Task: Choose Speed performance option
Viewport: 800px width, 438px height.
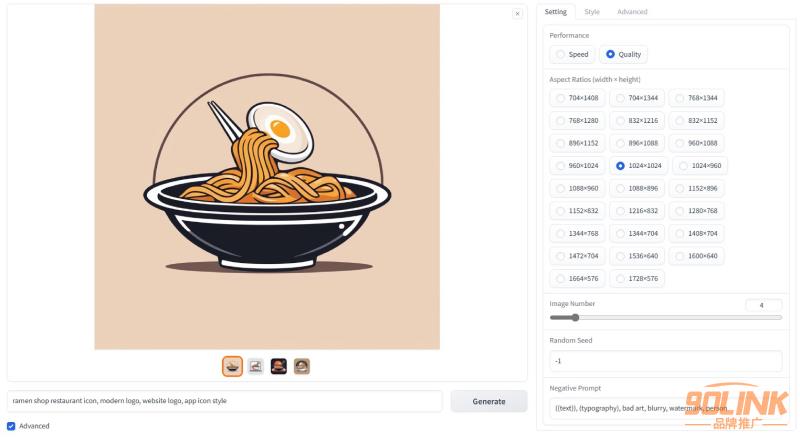Action: 572,54
